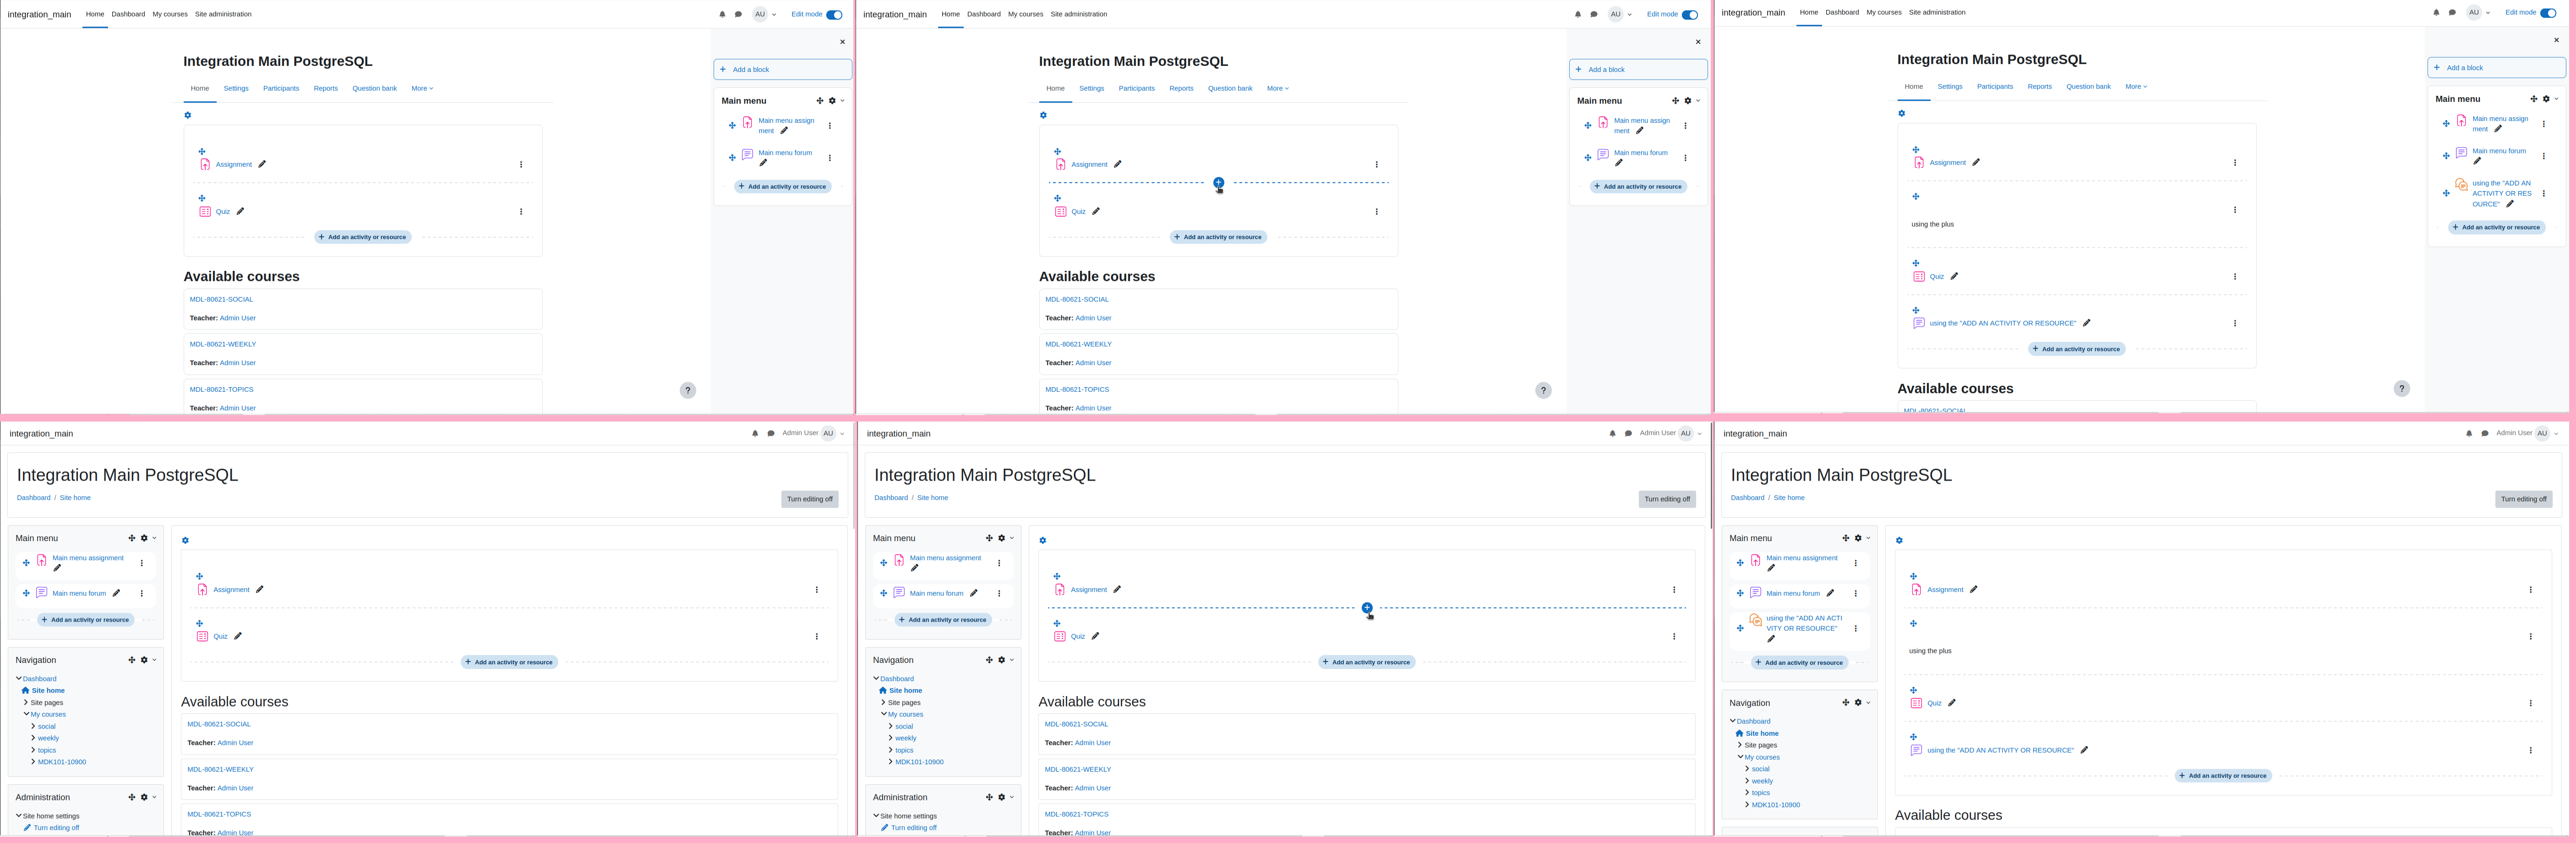This screenshot has height=843, width=2576.
Task: Open messaging chat icon in bottom-right panel
Action: click(2485, 434)
